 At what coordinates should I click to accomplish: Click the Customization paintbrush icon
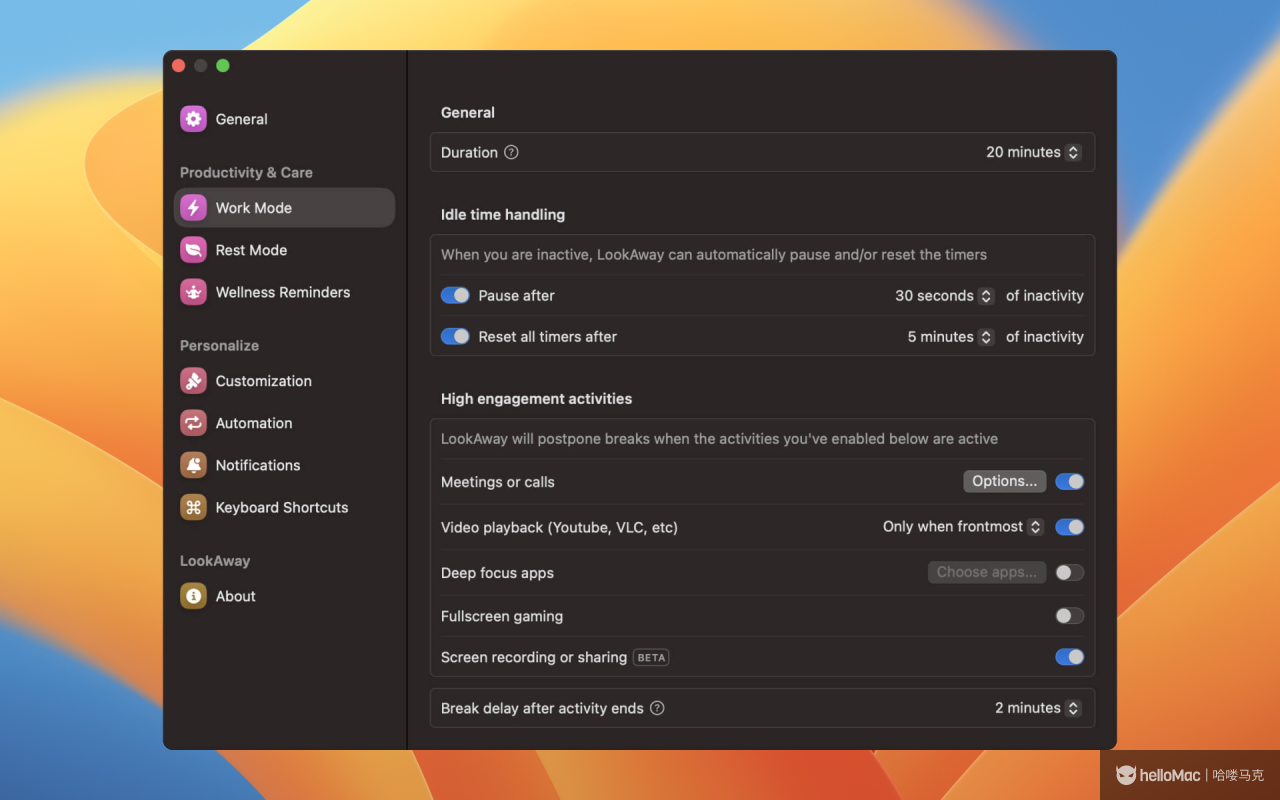(x=193, y=381)
